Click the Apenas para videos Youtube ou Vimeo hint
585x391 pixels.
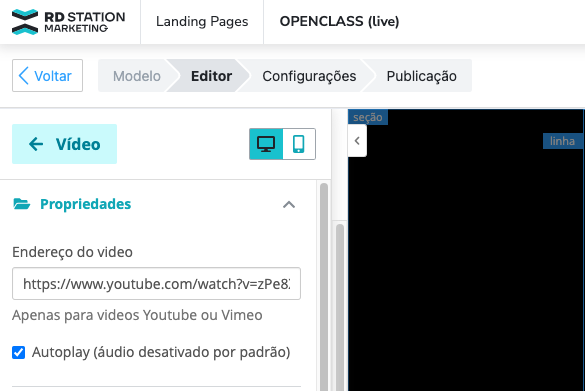click(x=137, y=315)
